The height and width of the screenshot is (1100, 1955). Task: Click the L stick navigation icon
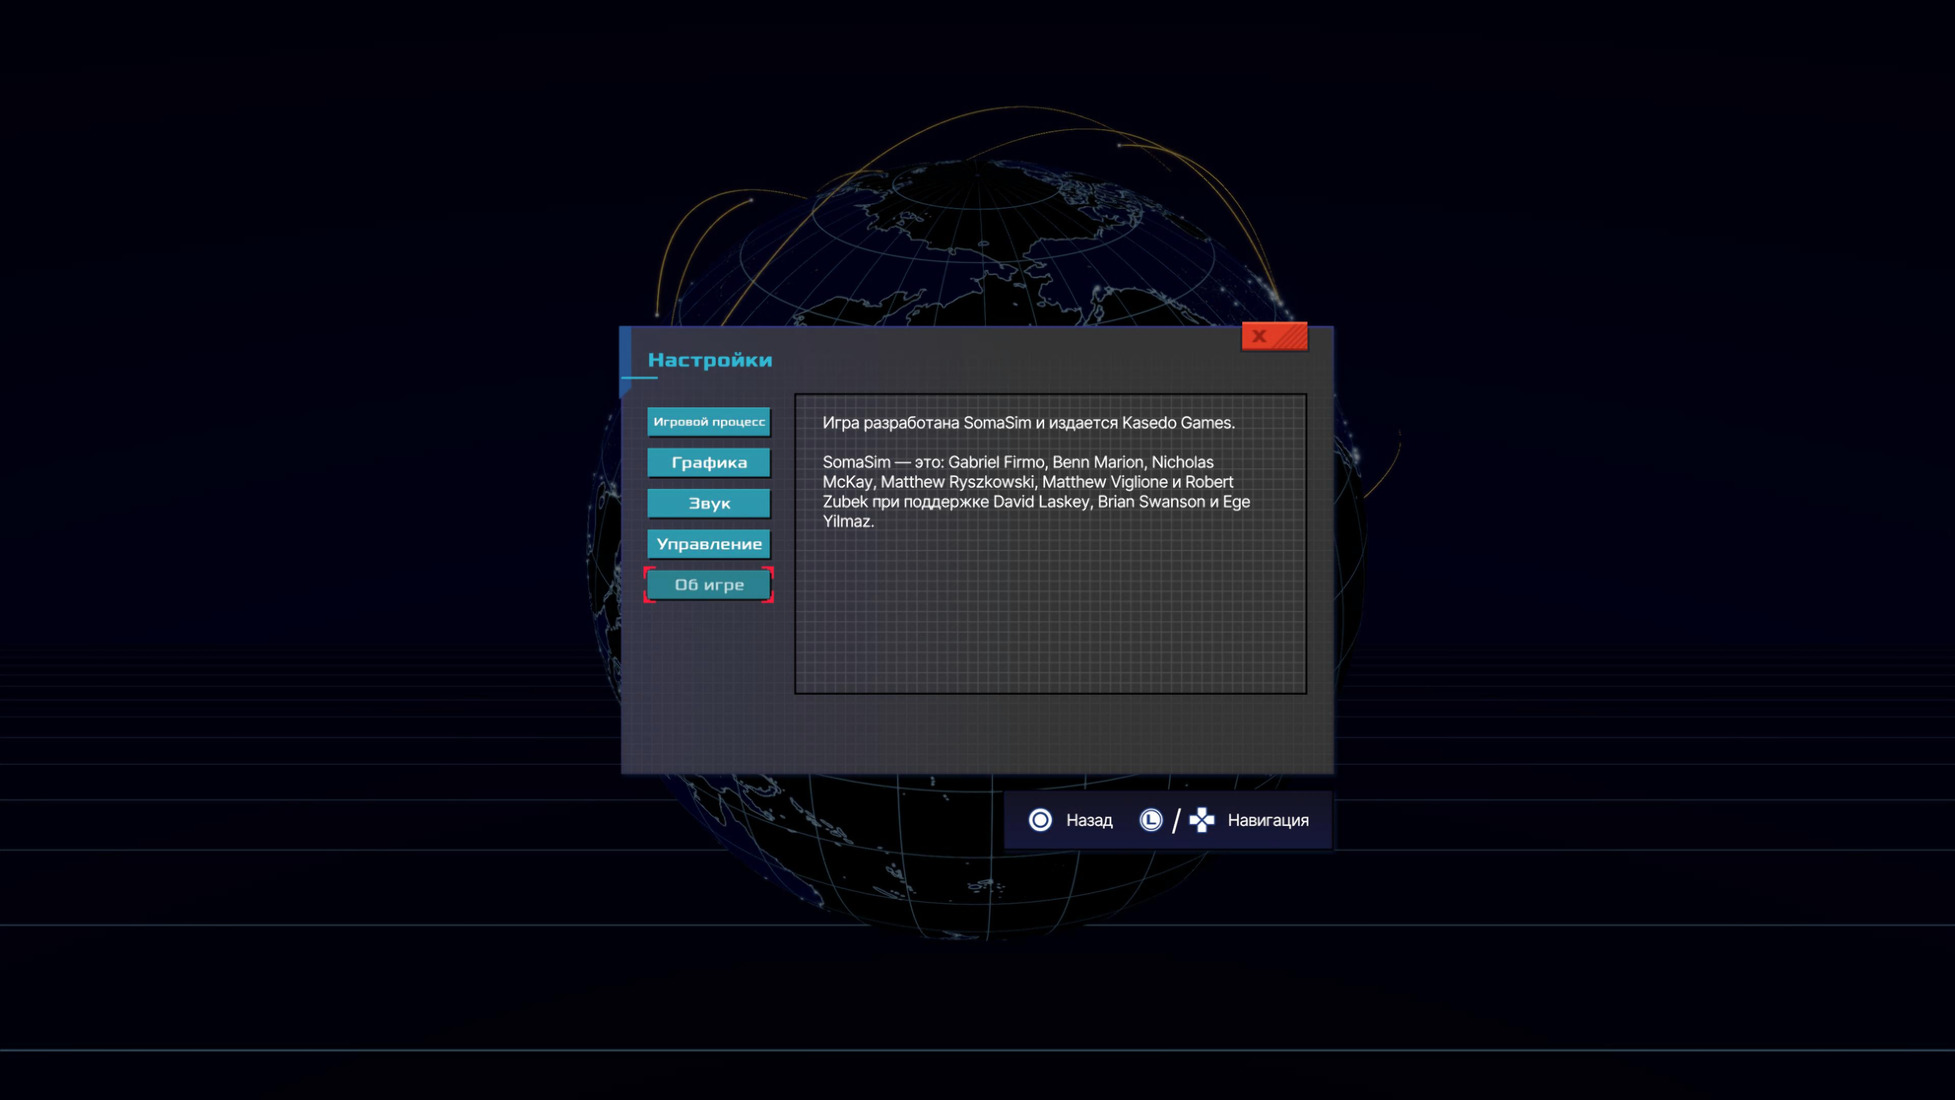[x=1151, y=820]
